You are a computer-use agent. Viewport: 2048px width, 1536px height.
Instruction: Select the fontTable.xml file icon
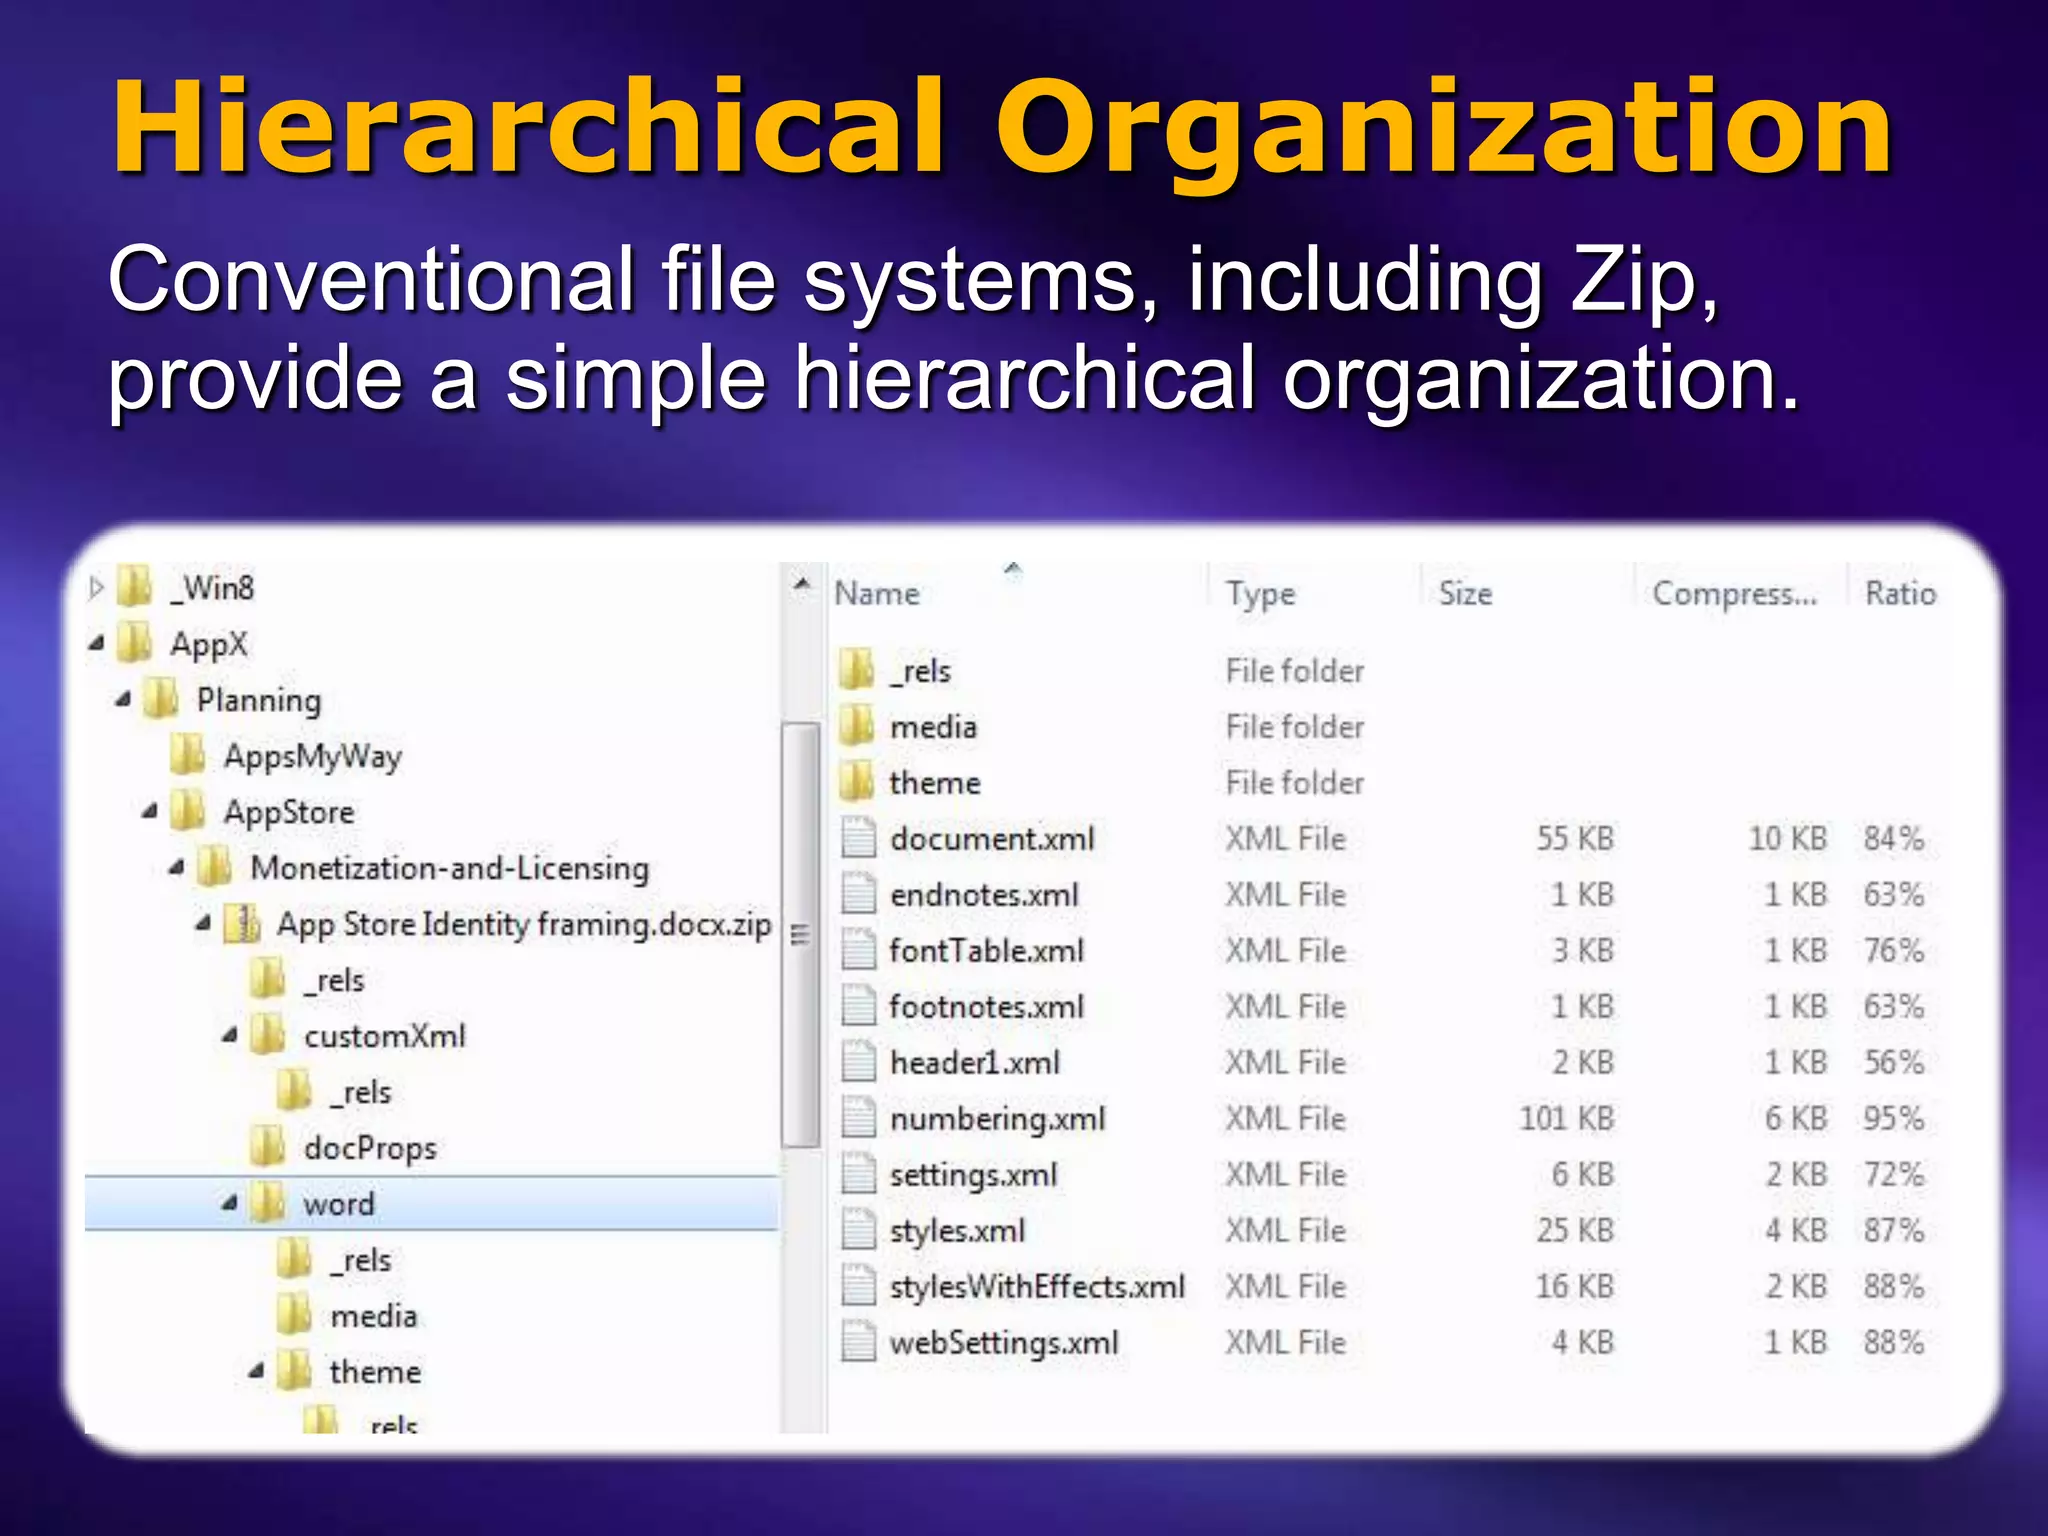858,950
